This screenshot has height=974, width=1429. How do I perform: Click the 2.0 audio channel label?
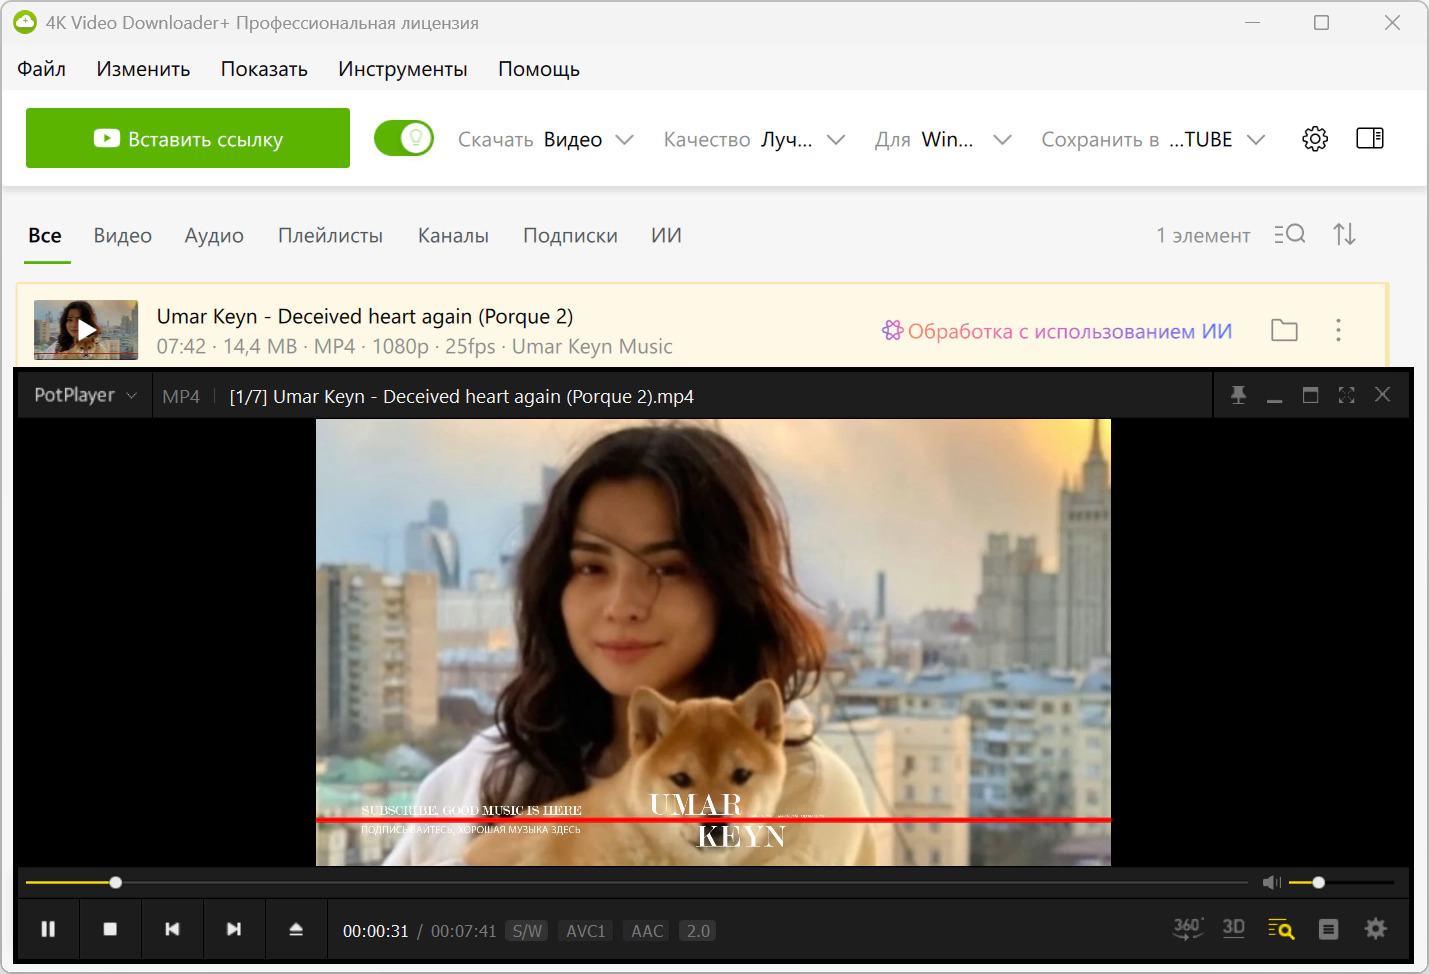pos(698,931)
